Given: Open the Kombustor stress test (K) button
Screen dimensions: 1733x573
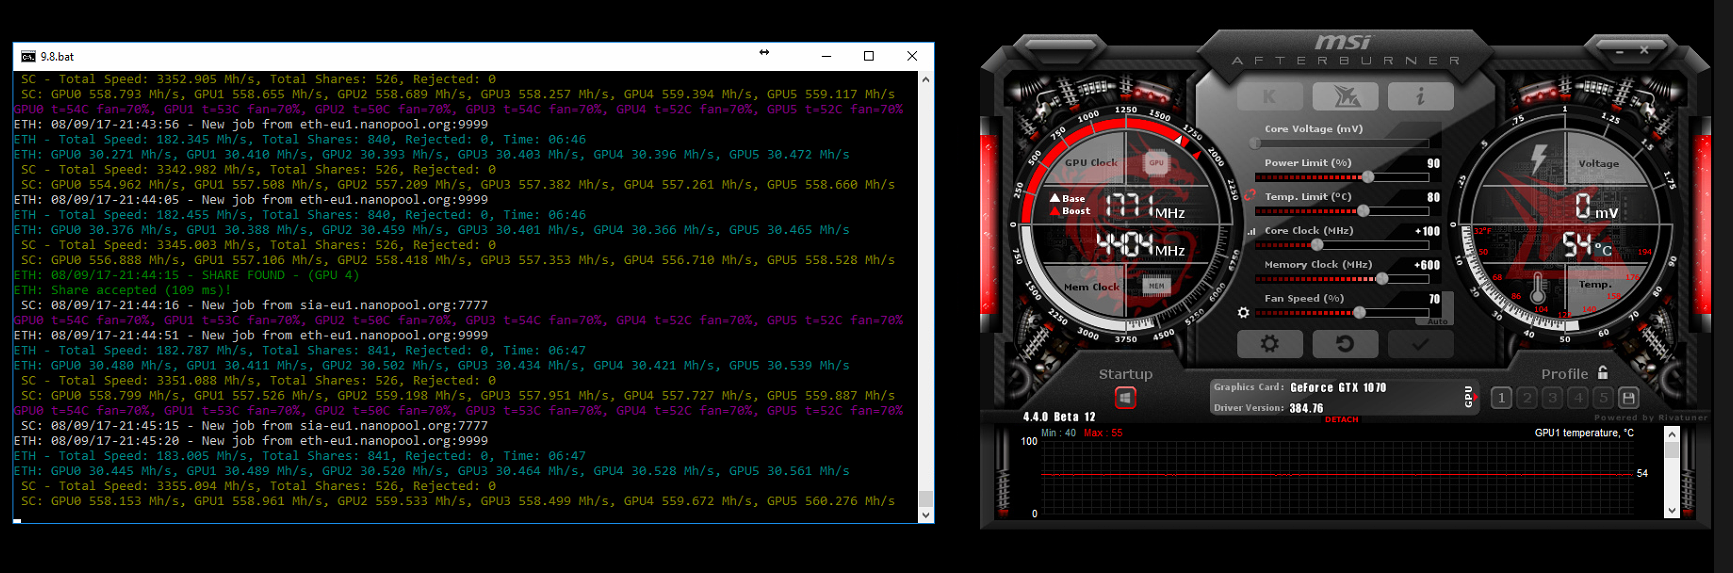Looking at the screenshot, I should click(x=1270, y=97).
